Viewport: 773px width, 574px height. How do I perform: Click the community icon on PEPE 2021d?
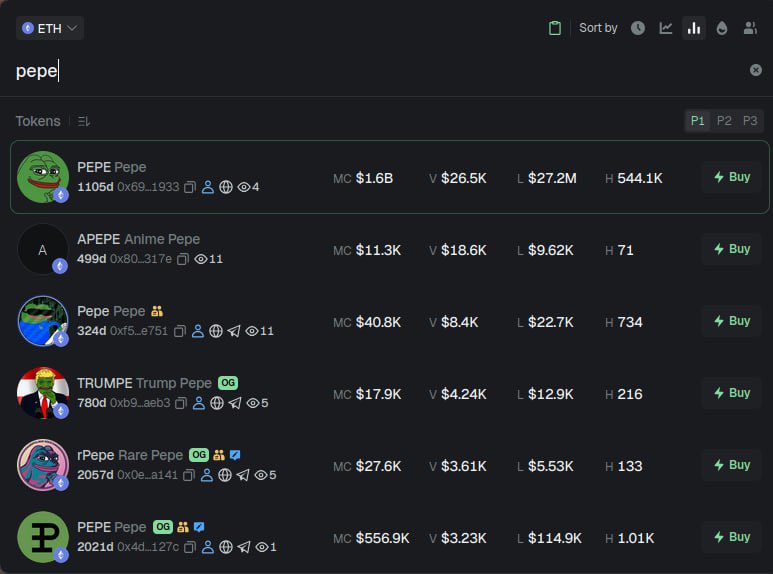[x=183, y=527]
